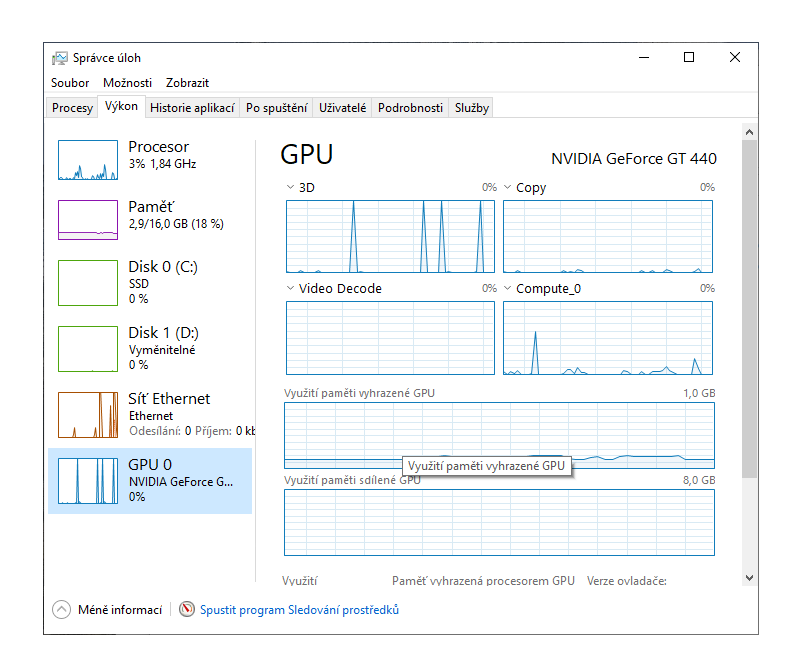Open the 3D engine dropdown chevron
Image resolution: width=808 pixels, height=671 pixels.
(291, 187)
